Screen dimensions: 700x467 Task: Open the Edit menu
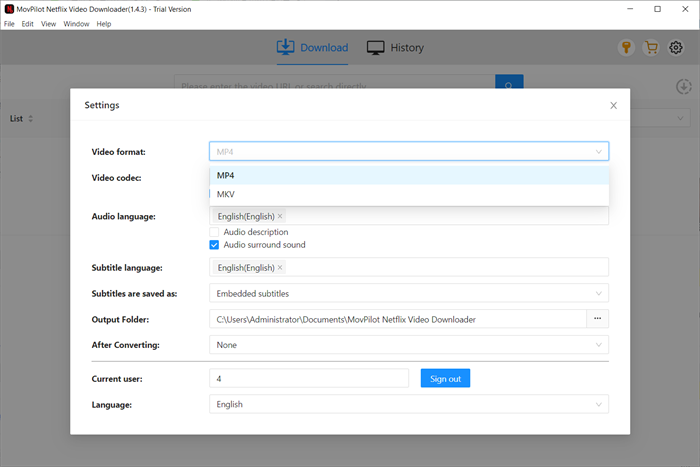point(28,24)
